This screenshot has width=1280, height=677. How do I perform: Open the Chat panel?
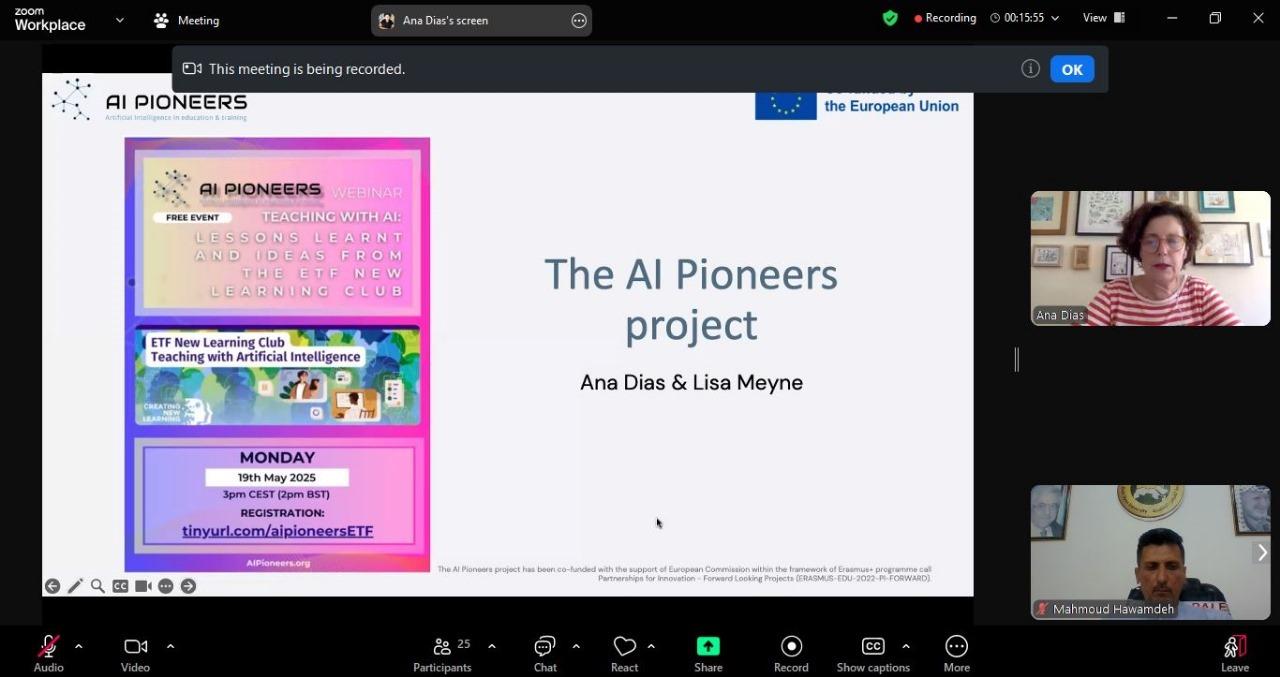tap(545, 654)
